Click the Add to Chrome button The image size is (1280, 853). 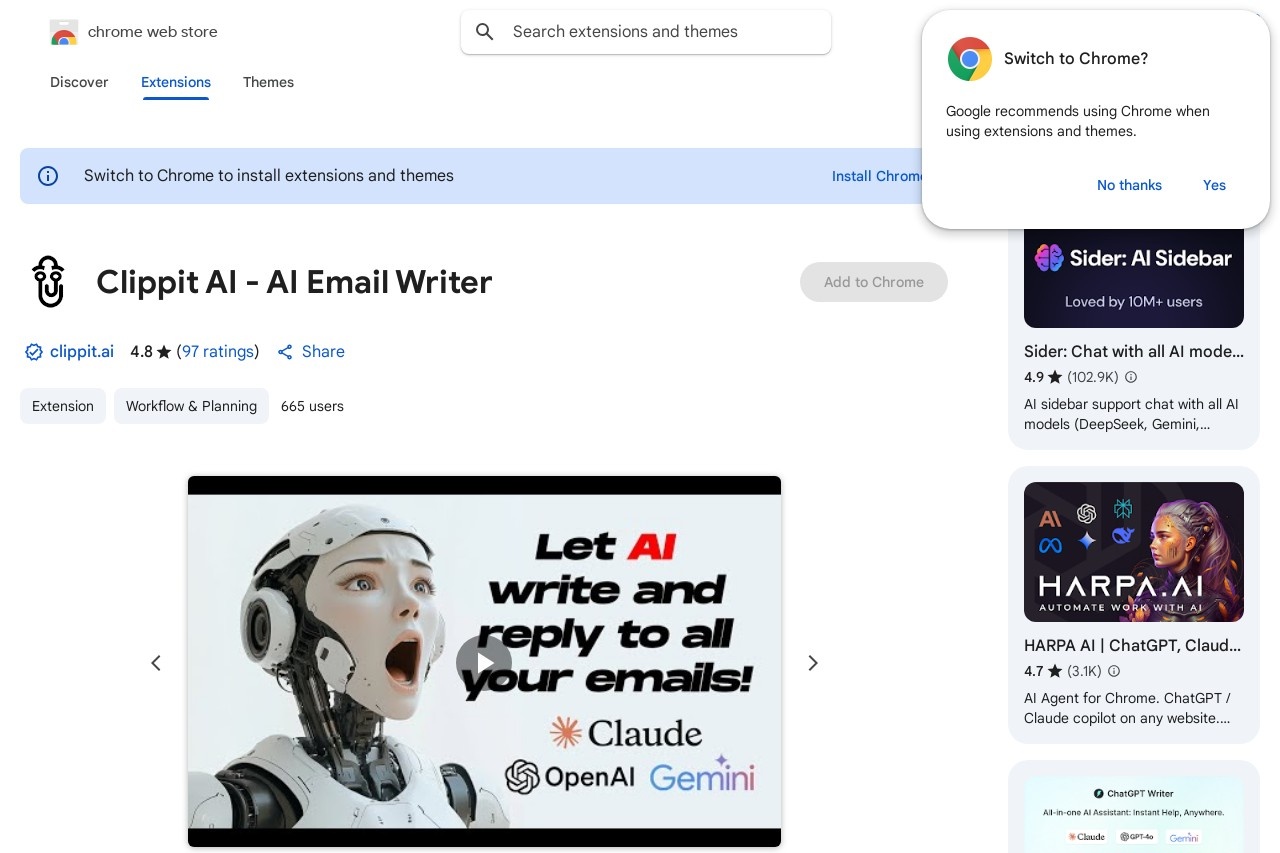(874, 282)
